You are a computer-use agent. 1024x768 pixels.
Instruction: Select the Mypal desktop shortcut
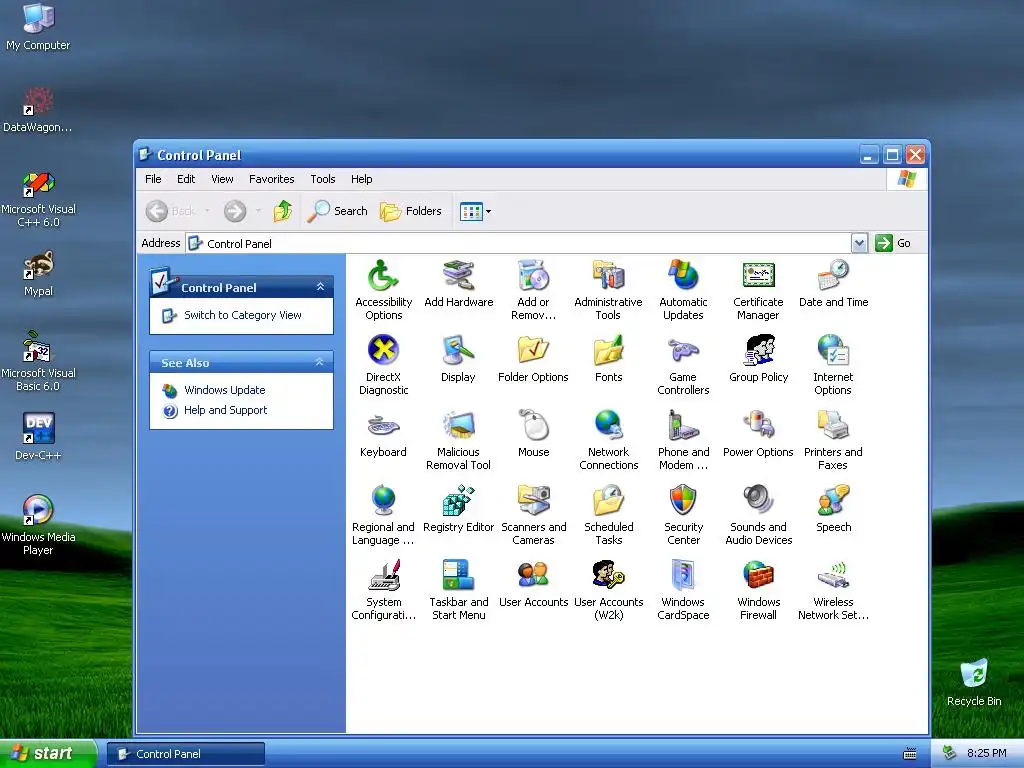coord(39,273)
